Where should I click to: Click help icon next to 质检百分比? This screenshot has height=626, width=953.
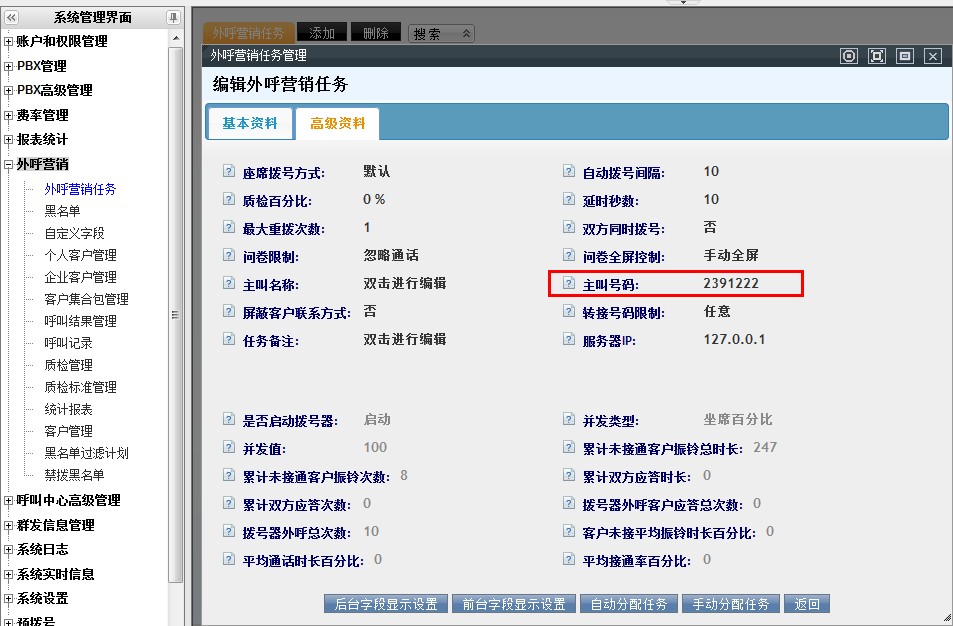229,199
